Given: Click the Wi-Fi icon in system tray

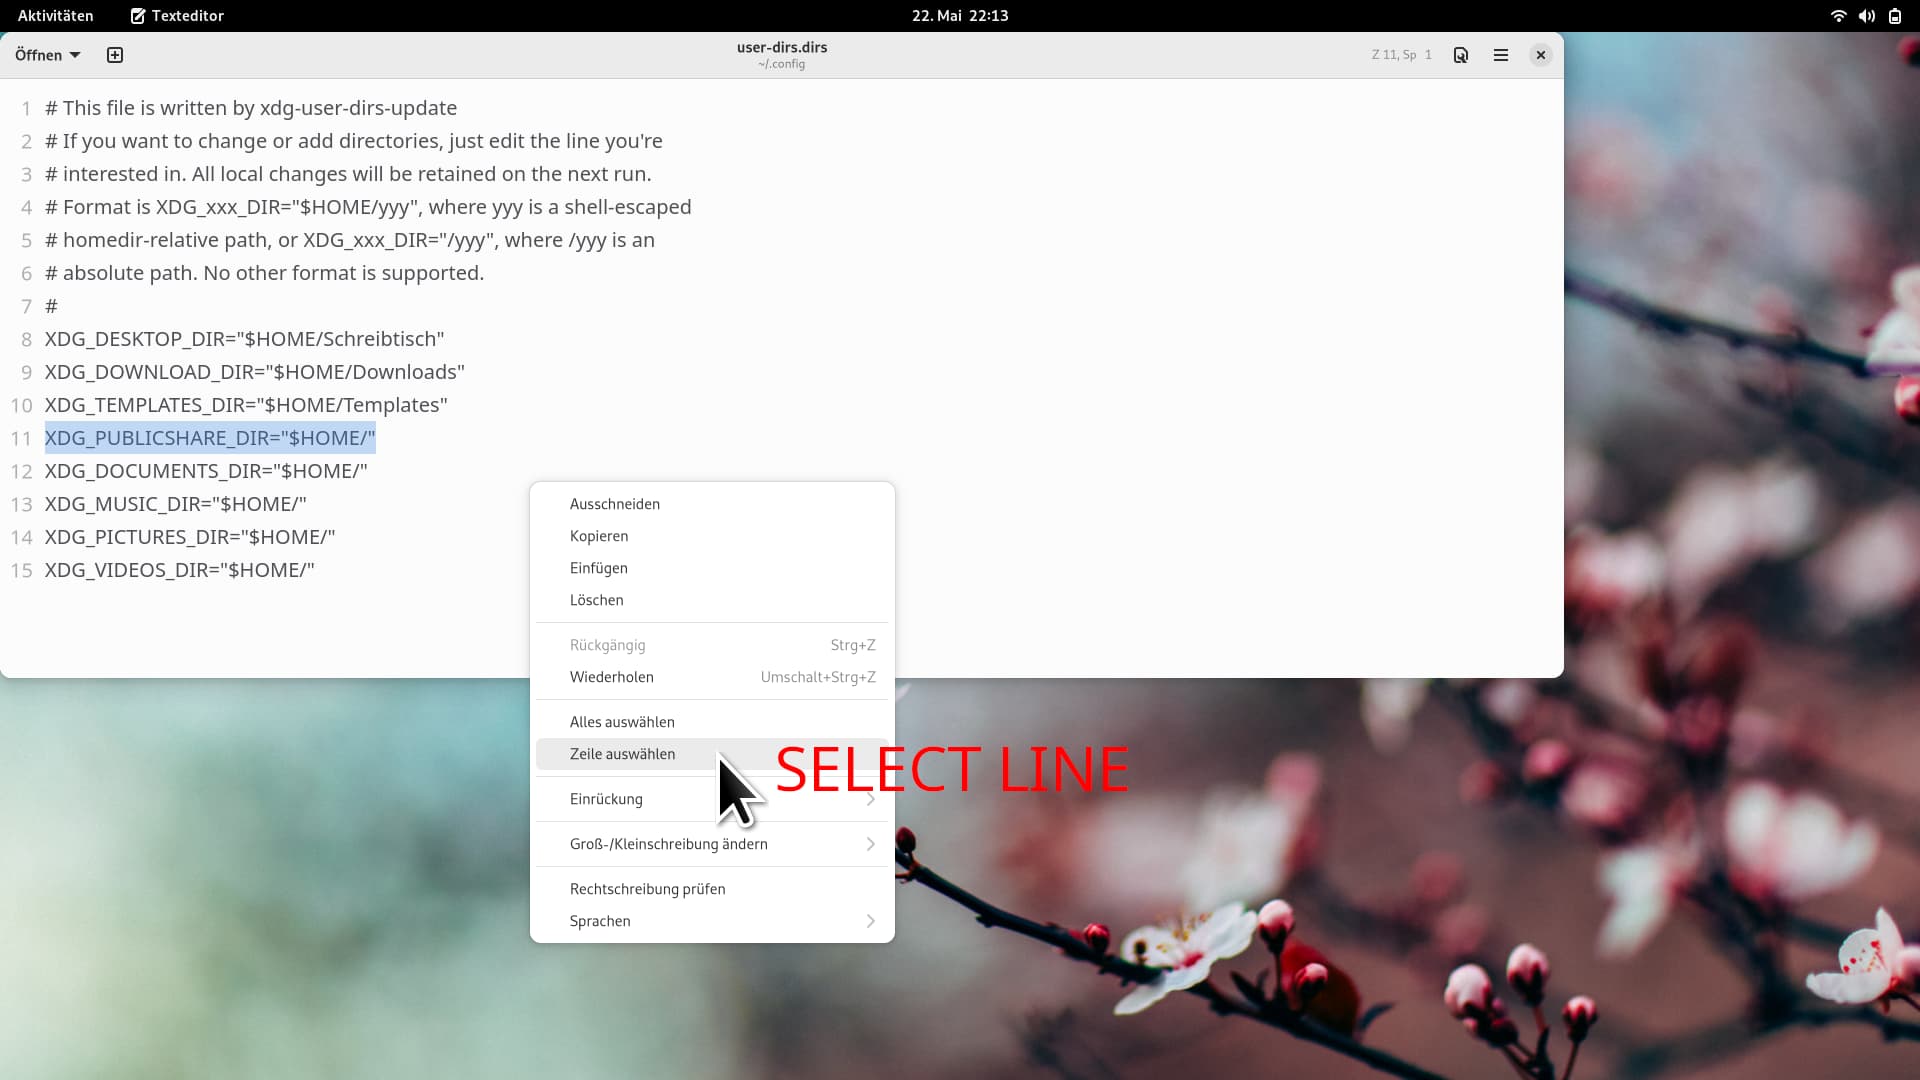Looking at the screenshot, I should [1837, 15].
